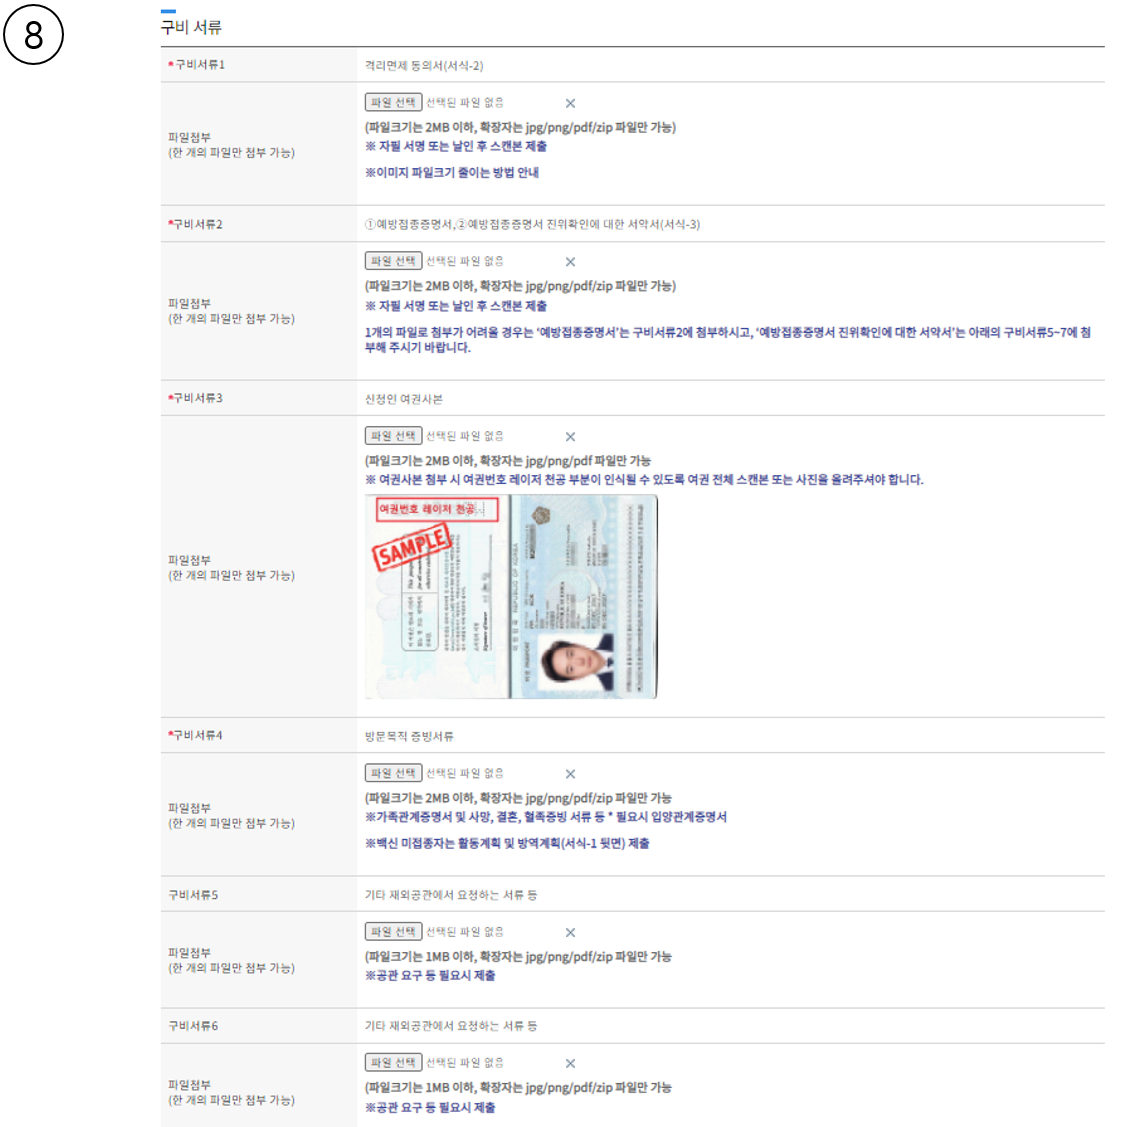Select a file for 방문목적 증빙서류

click(393, 773)
